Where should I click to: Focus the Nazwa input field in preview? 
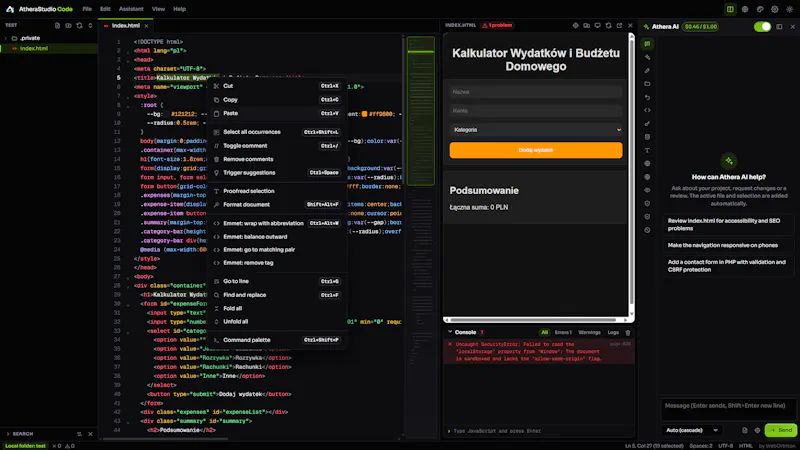coord(536,92)
